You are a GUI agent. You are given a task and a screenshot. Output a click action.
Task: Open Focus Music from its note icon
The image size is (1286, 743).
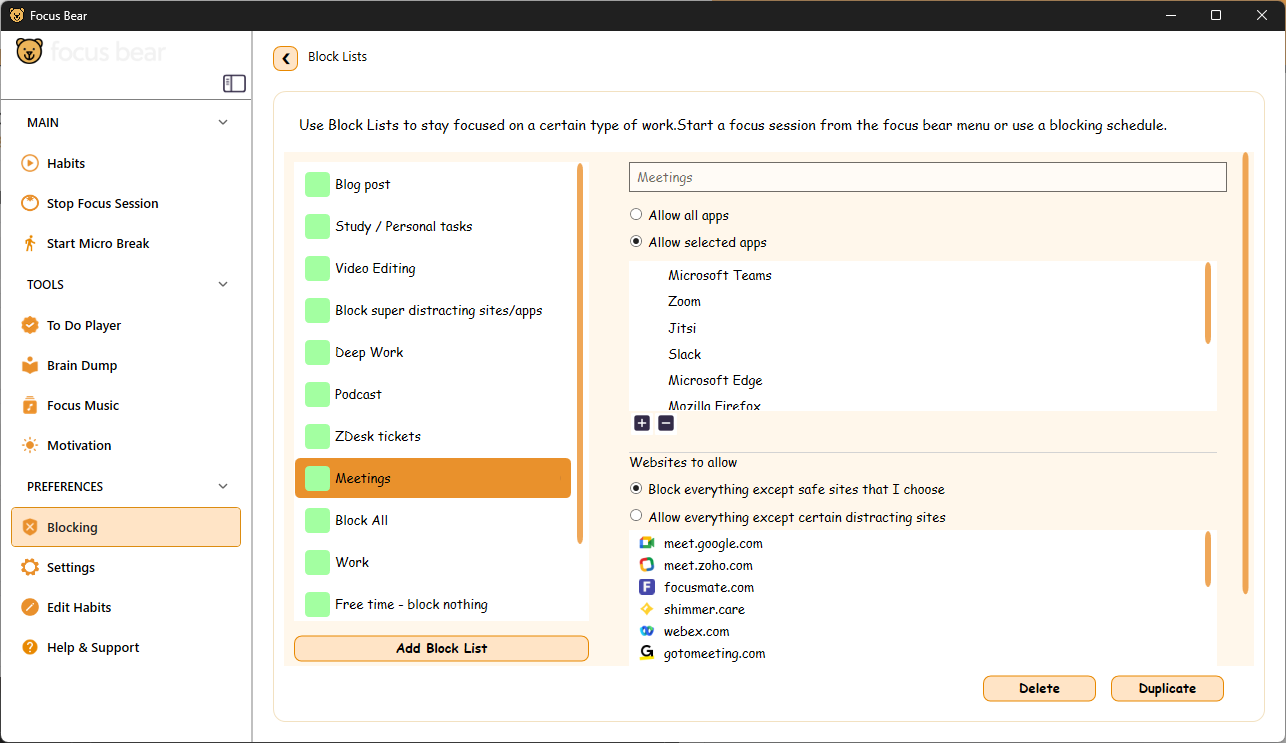(x=30, y=405)
